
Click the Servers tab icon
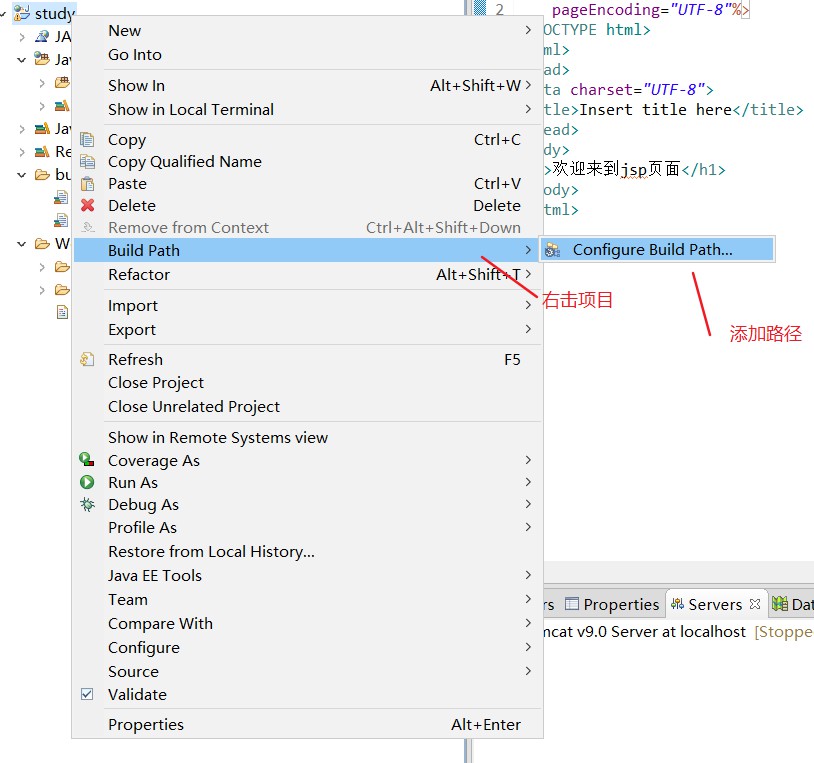(x=677, y=604)
